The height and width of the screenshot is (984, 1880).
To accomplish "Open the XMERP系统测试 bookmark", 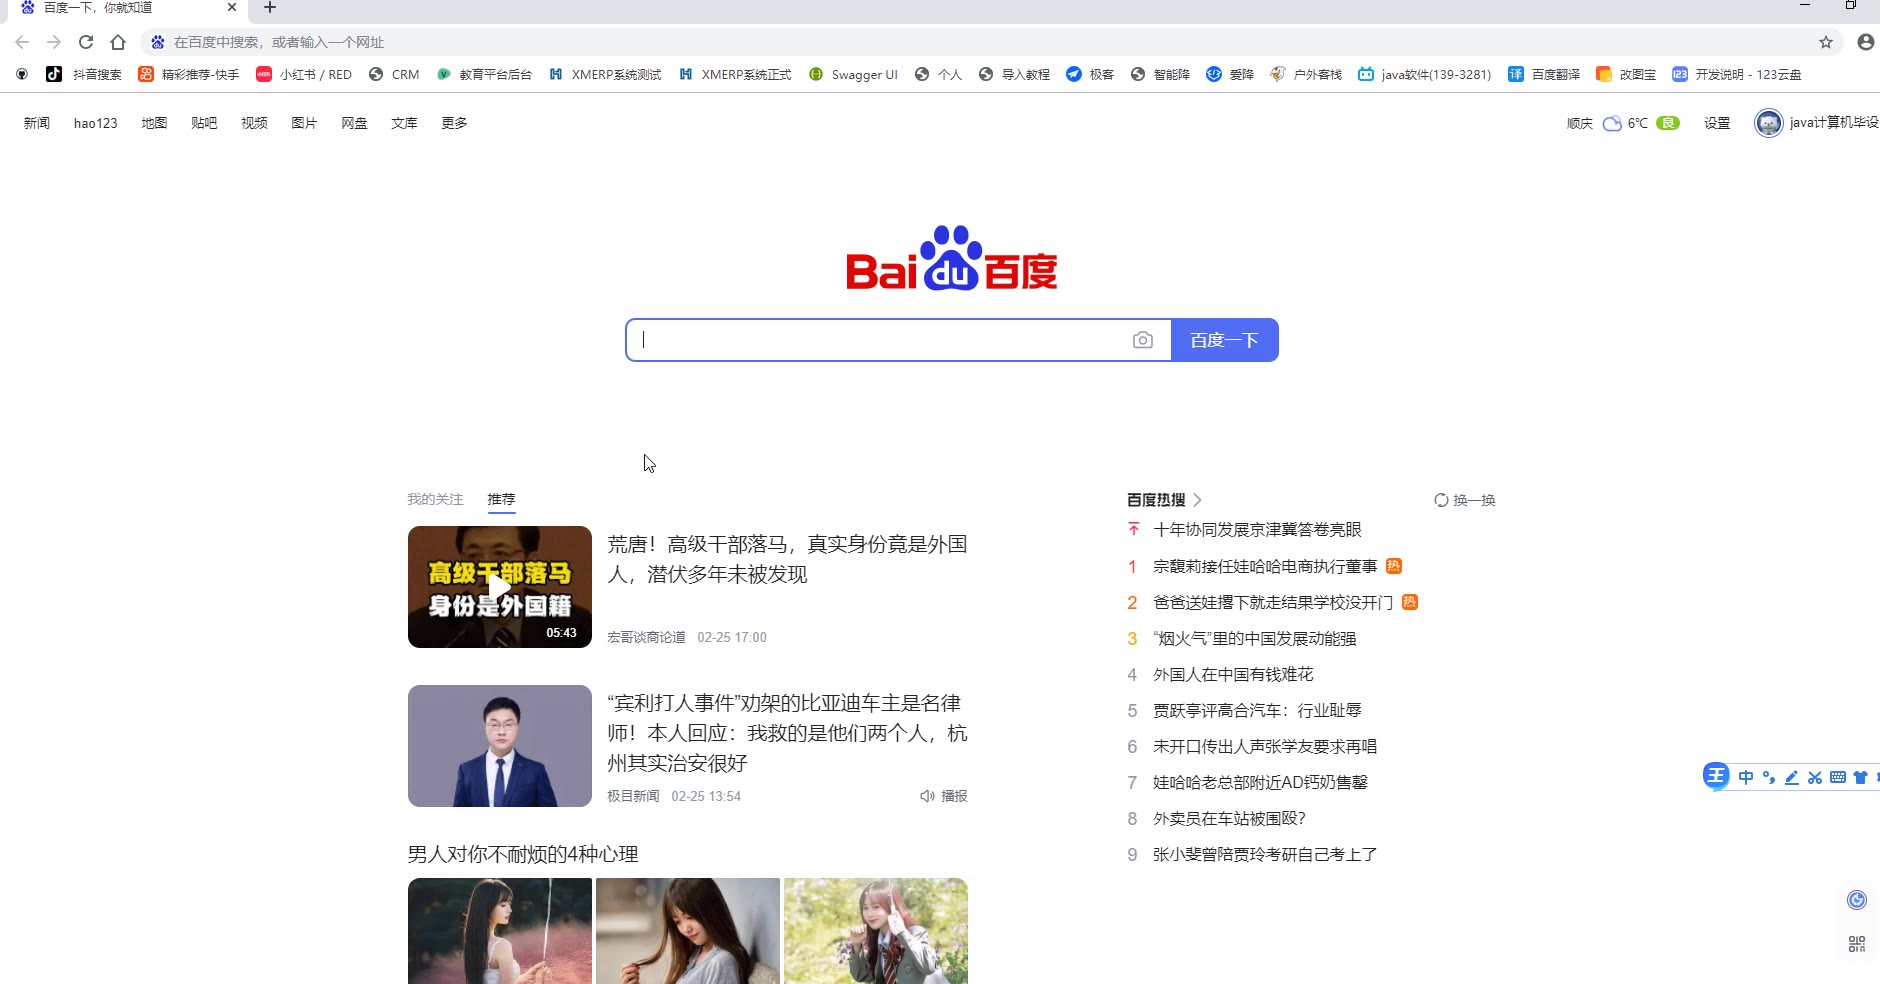I will [605, 74].
